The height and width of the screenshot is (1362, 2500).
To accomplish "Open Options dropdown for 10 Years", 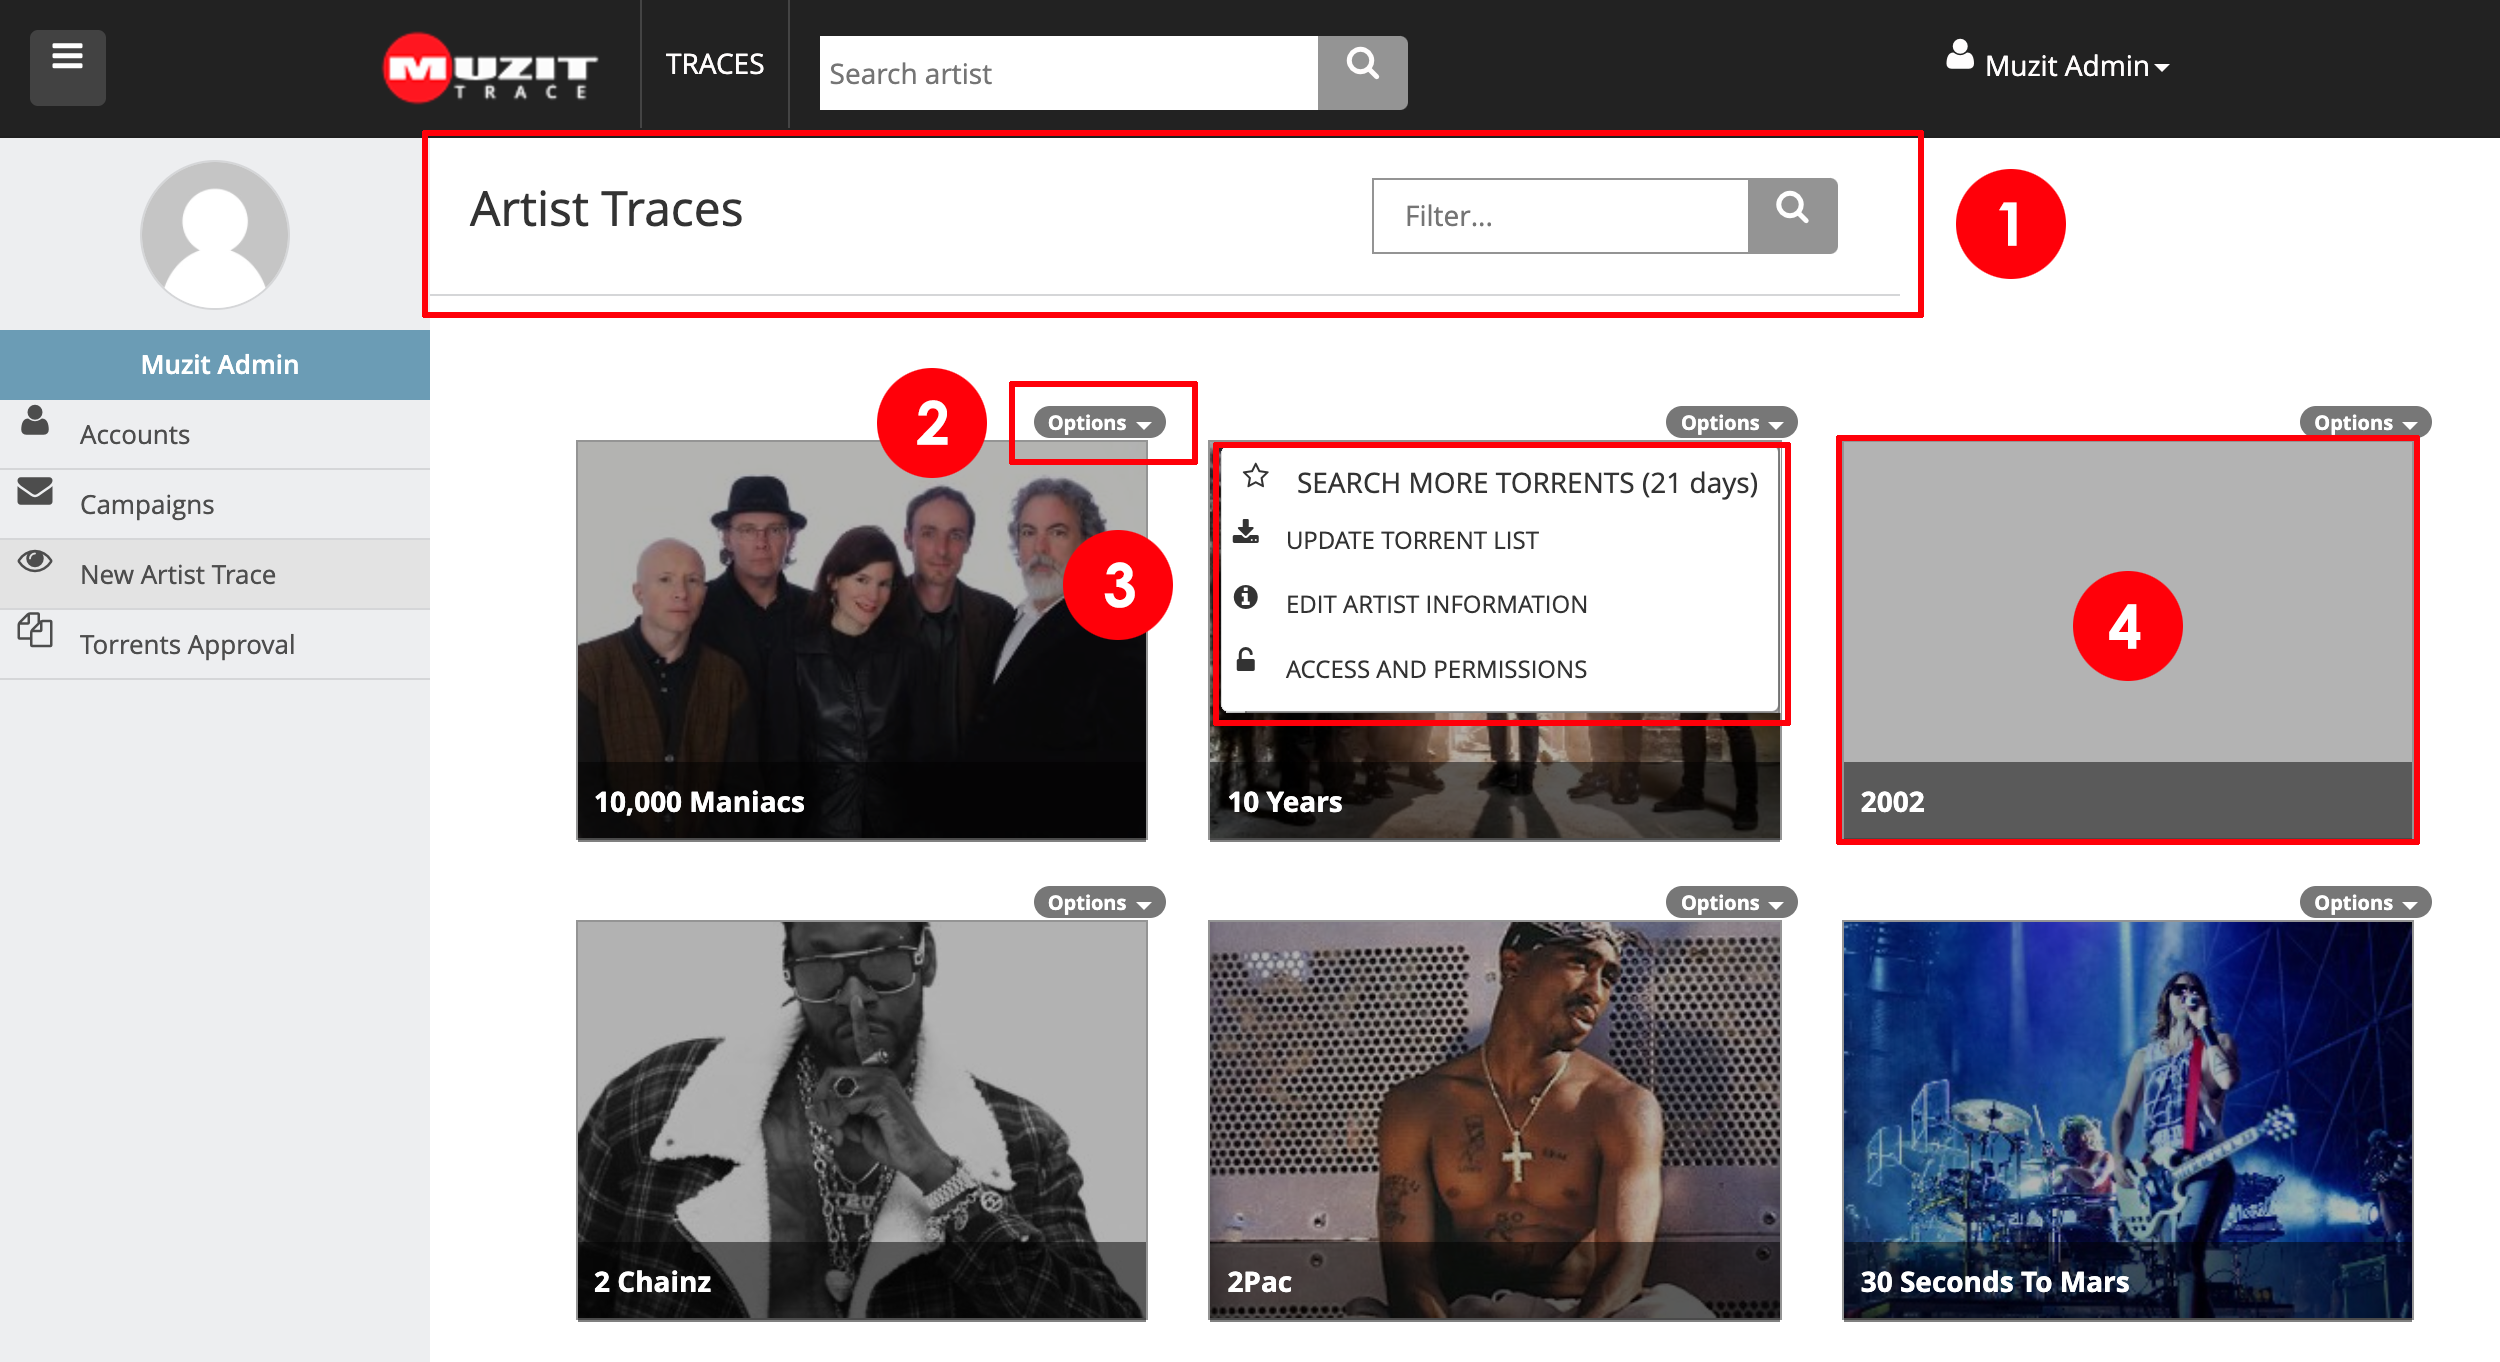I will pyautogui.click(x=1731, y=423).
